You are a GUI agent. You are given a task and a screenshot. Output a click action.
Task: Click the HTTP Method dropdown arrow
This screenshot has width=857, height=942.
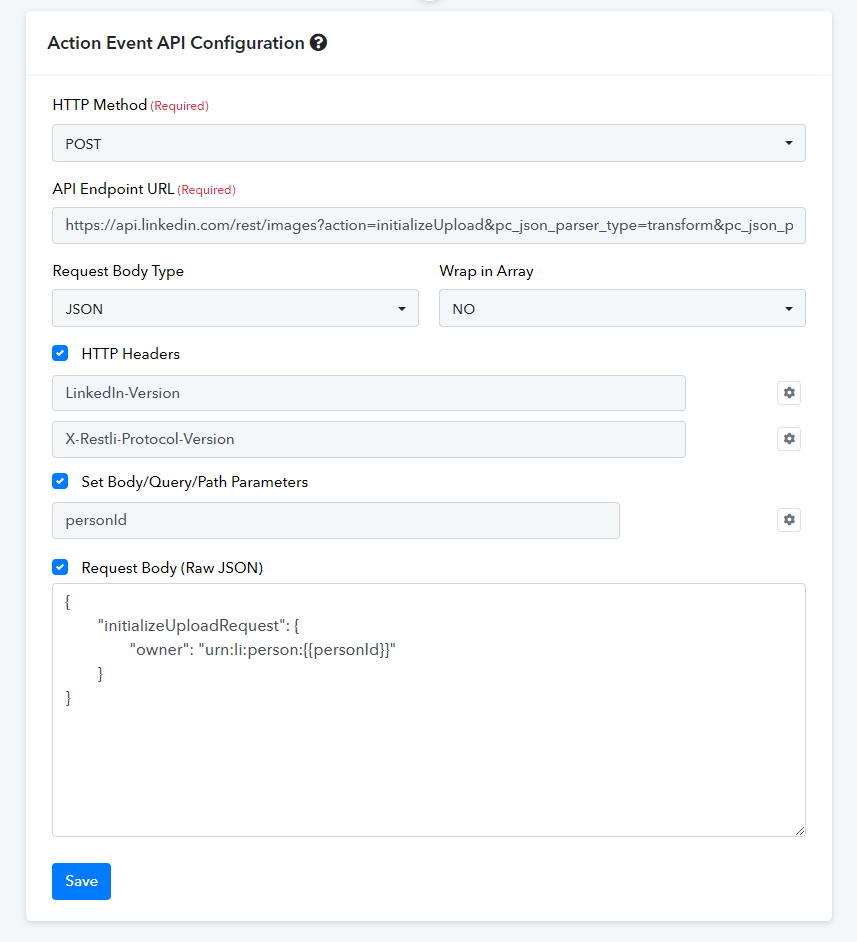pyautogui.click(x=789, y=143)
